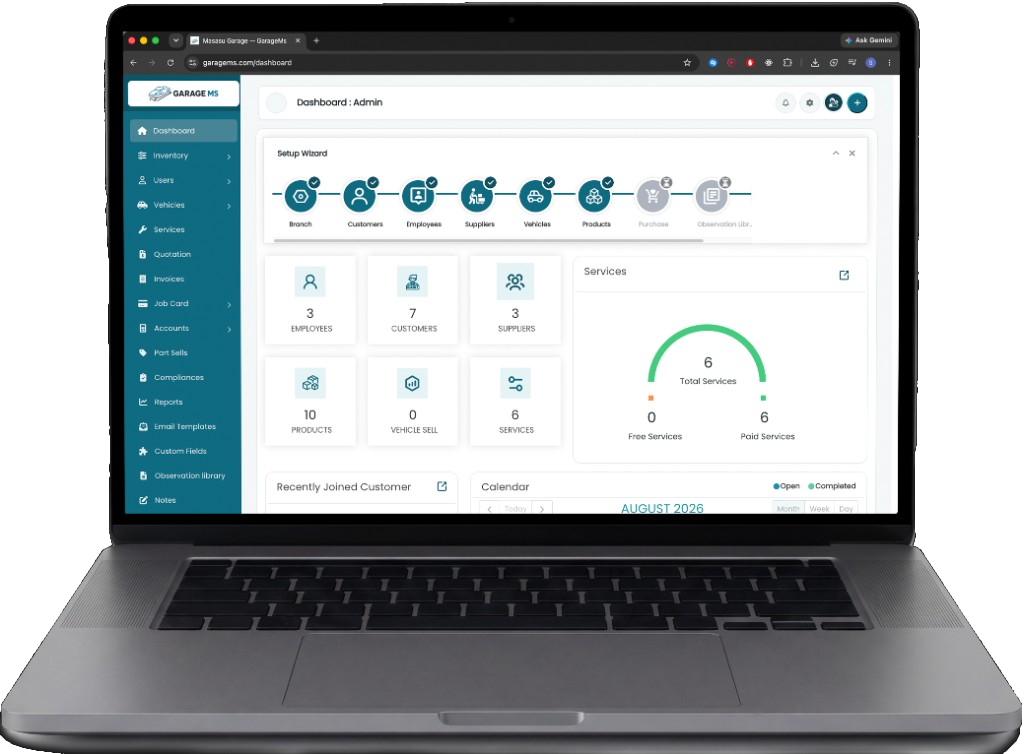
Task: Switch calendar to Day view
Action: (846, 509)
